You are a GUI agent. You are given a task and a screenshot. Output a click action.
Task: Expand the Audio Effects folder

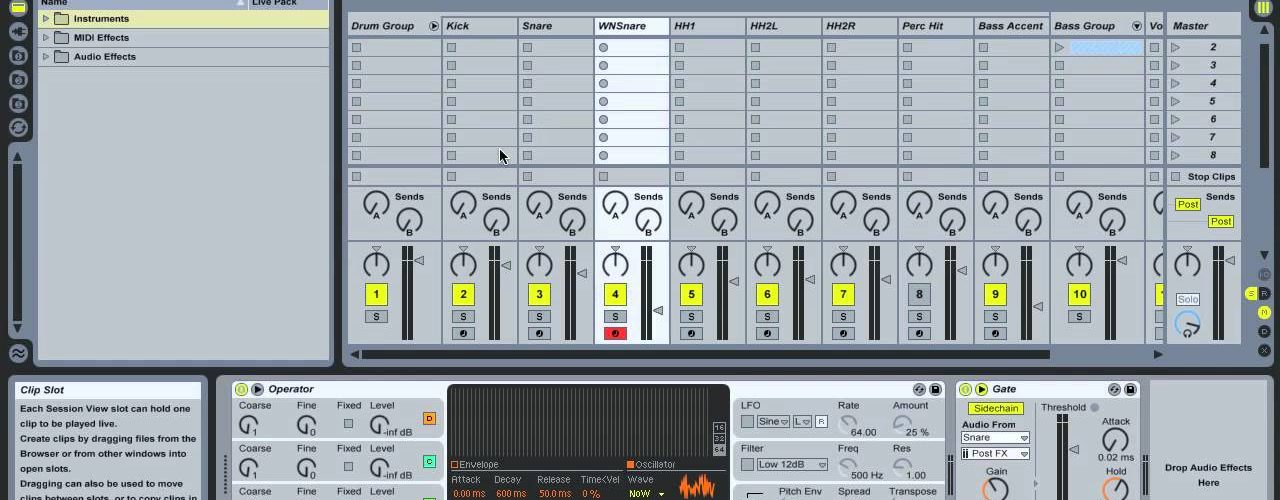(x=45, y=57)
